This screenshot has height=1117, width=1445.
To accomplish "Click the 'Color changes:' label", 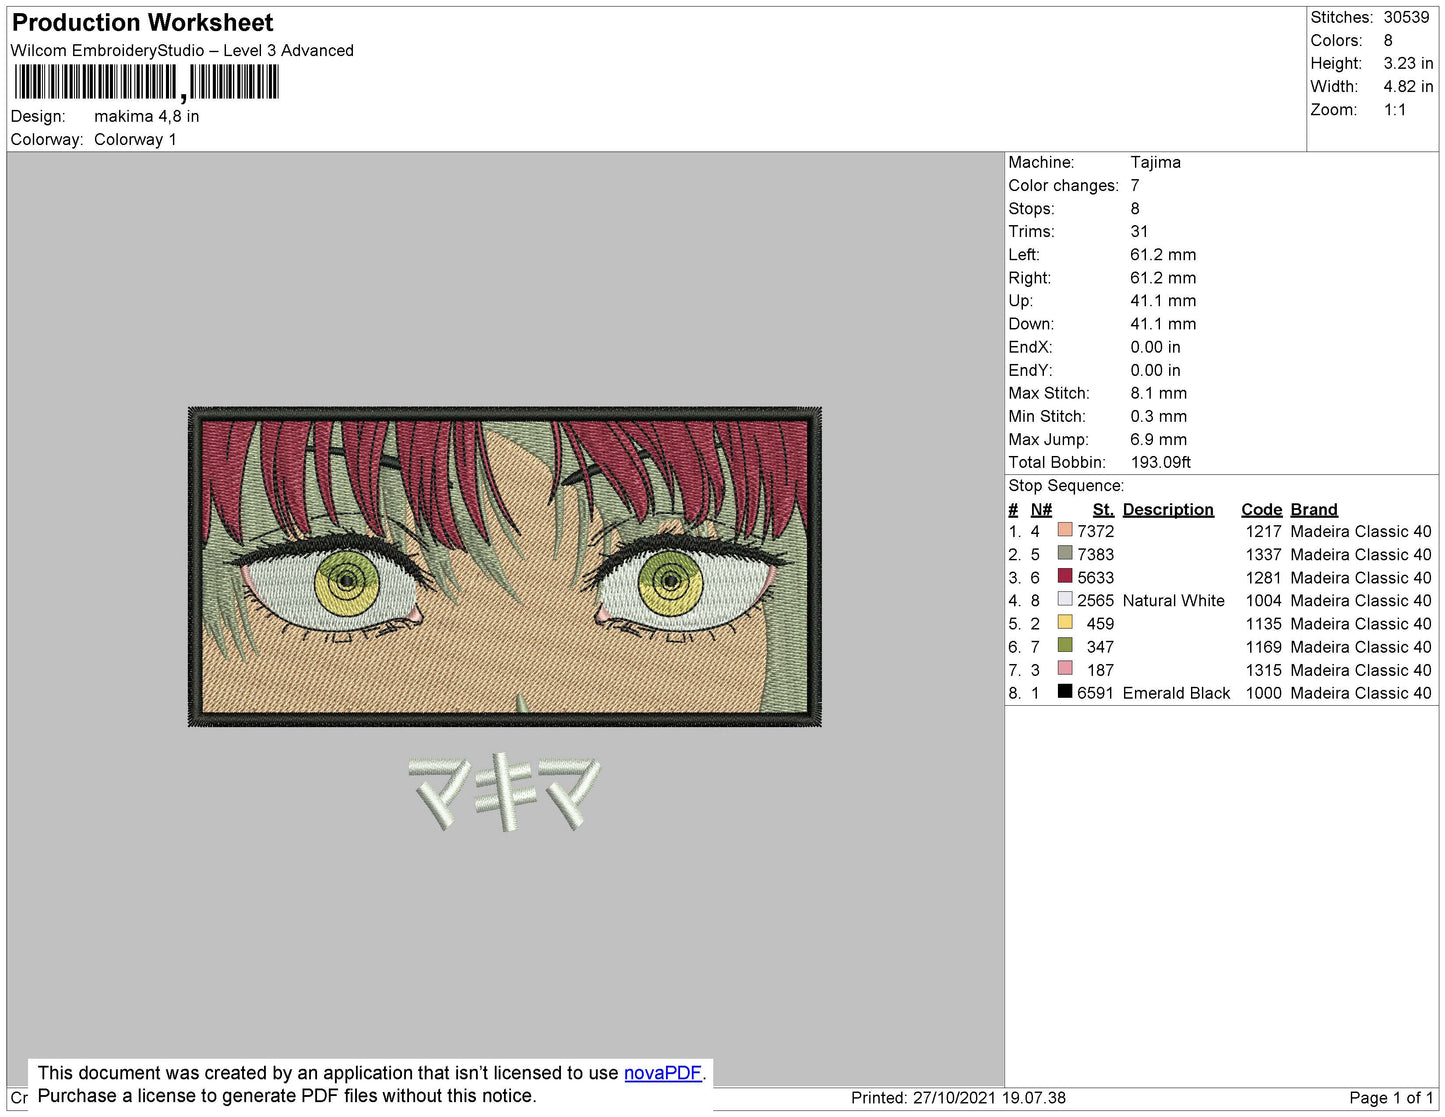I will 1063,185.
